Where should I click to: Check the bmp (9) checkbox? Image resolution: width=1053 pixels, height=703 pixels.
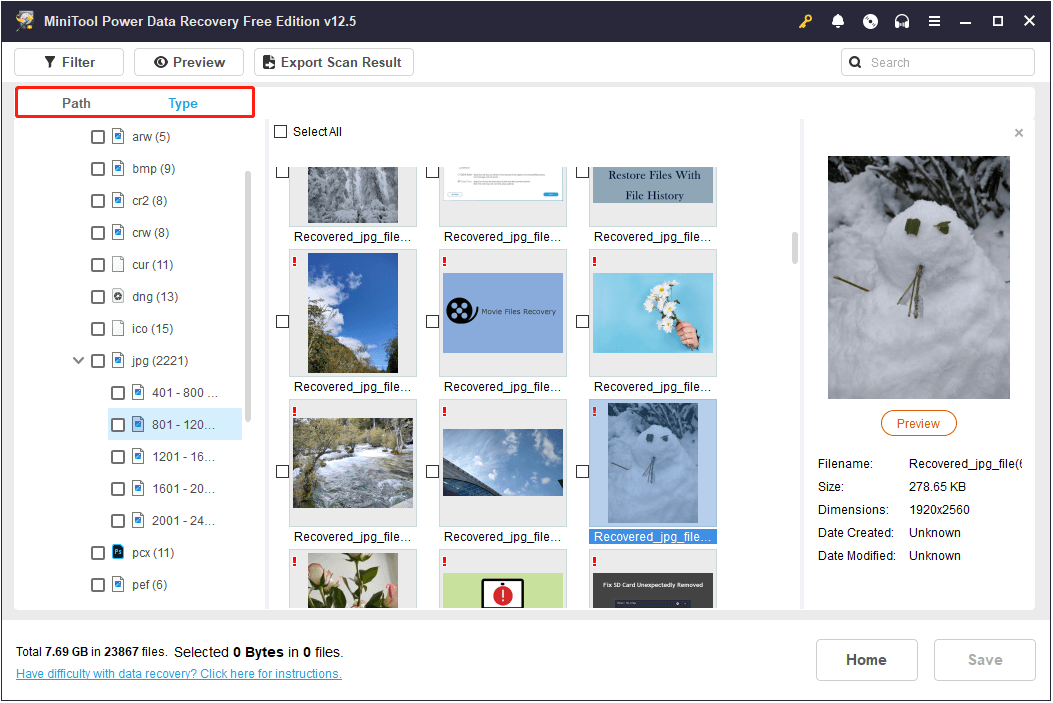(97, 168)
